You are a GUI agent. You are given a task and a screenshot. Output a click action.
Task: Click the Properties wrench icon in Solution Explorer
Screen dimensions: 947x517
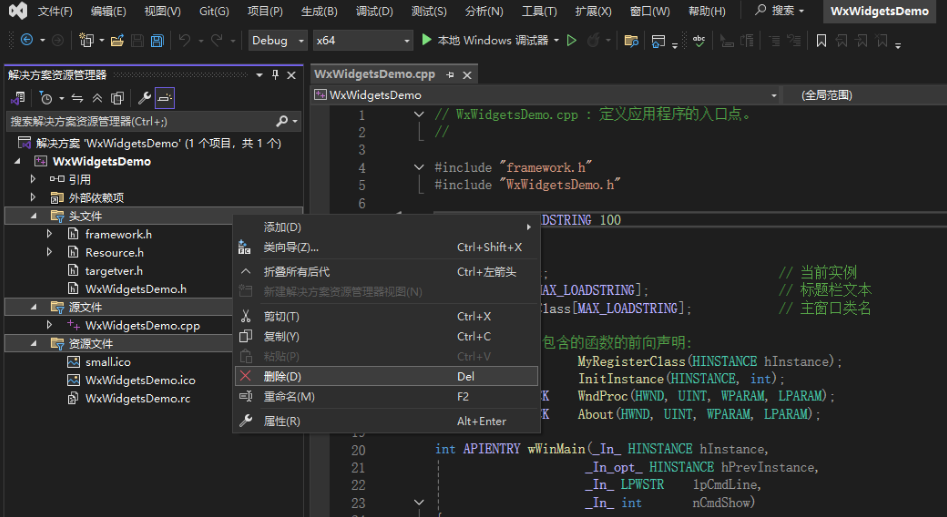144,98
